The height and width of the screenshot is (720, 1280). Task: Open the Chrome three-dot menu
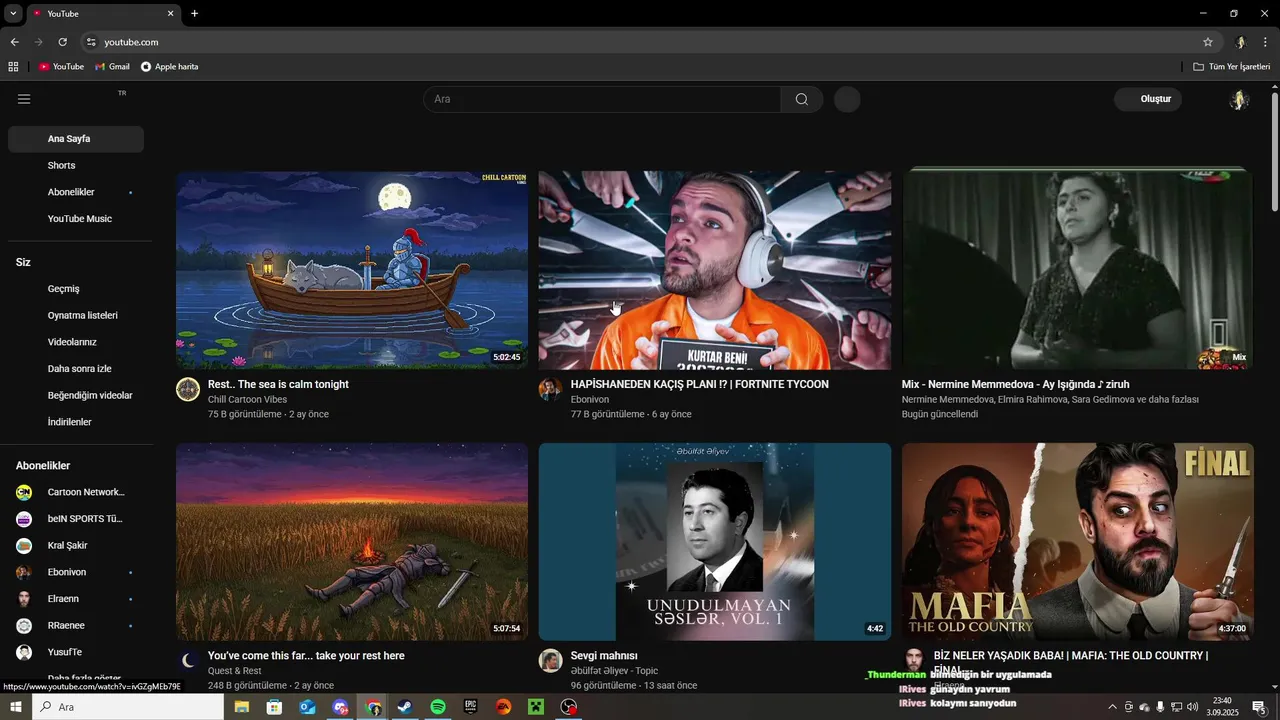point(1265,42)
